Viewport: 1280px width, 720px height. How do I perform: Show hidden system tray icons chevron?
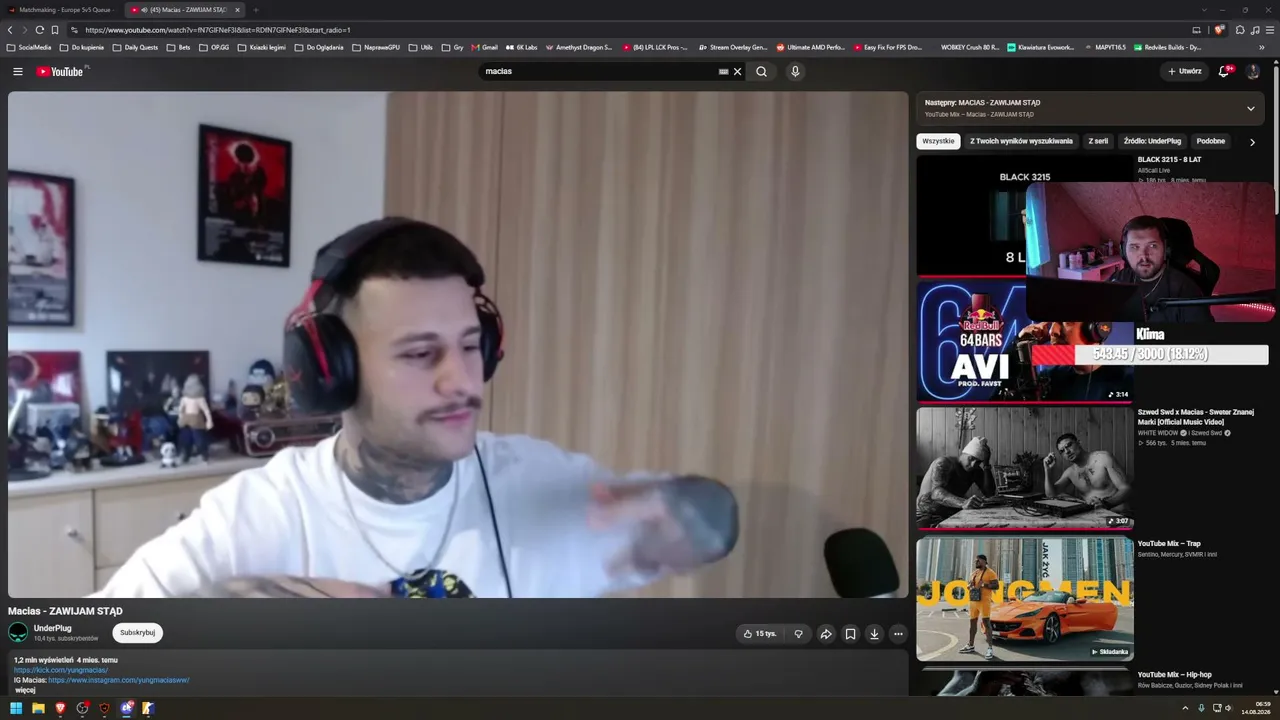(x=1187, y=708)
